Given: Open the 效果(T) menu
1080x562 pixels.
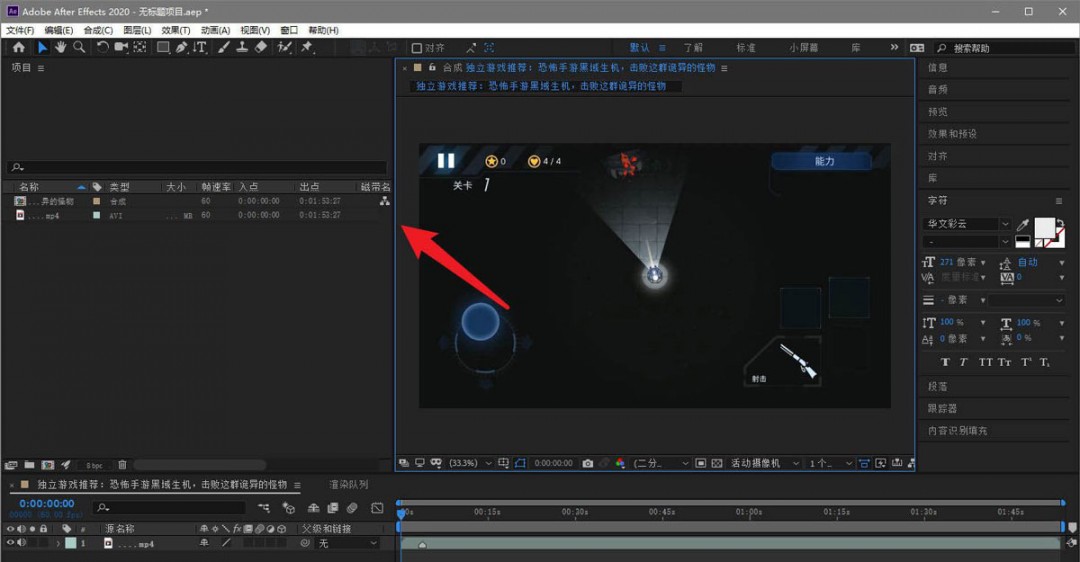Looking at the screenshot, I should click(x=175, y=31).
